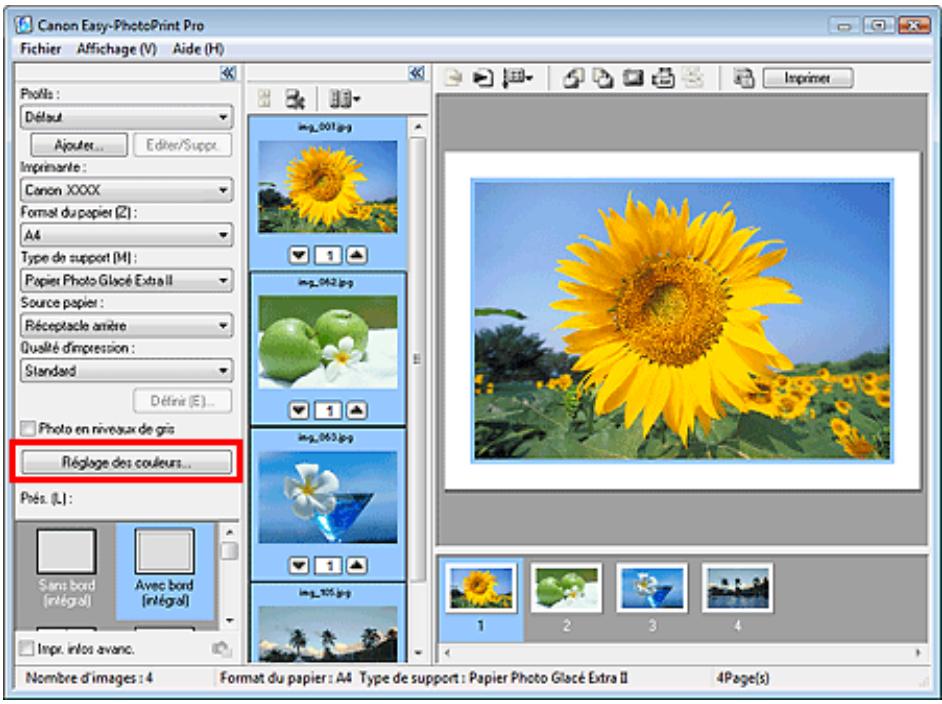Open the Imprimante dropdown showing Canon XXXX

tap(127, 190)
